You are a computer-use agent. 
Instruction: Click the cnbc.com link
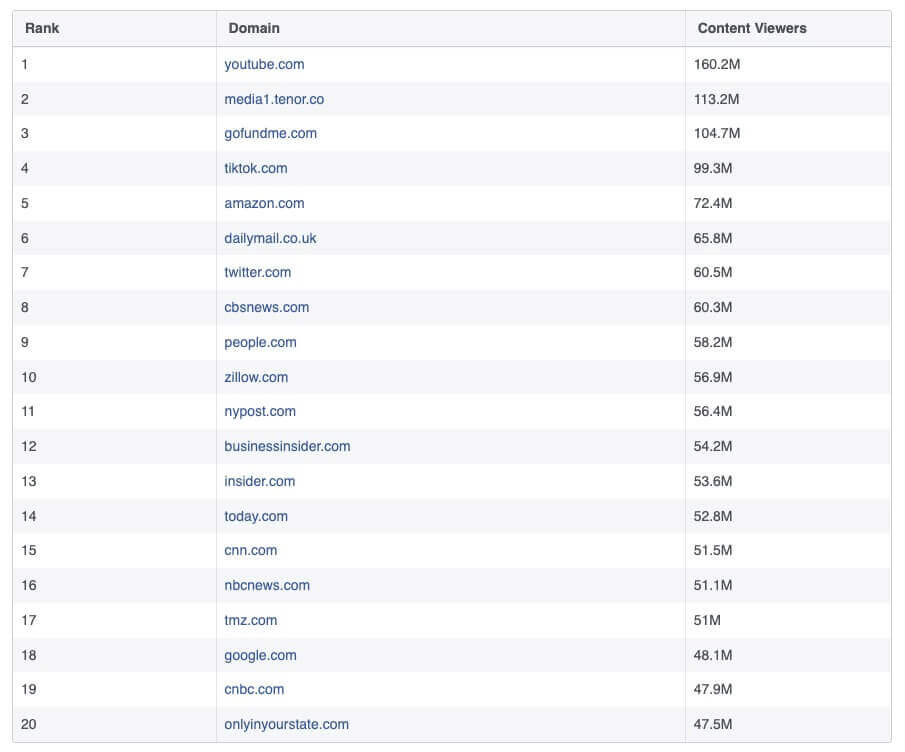[254, 690]
